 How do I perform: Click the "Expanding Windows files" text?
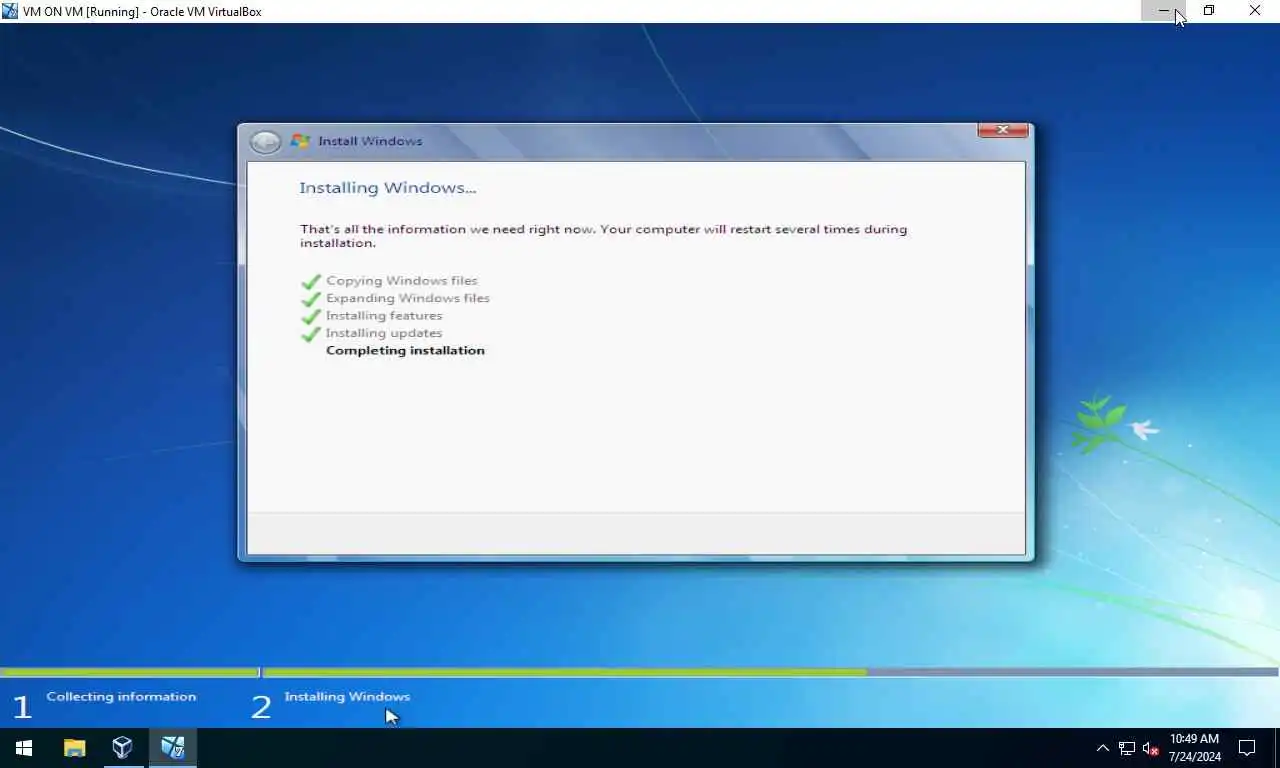pos(408,298)
